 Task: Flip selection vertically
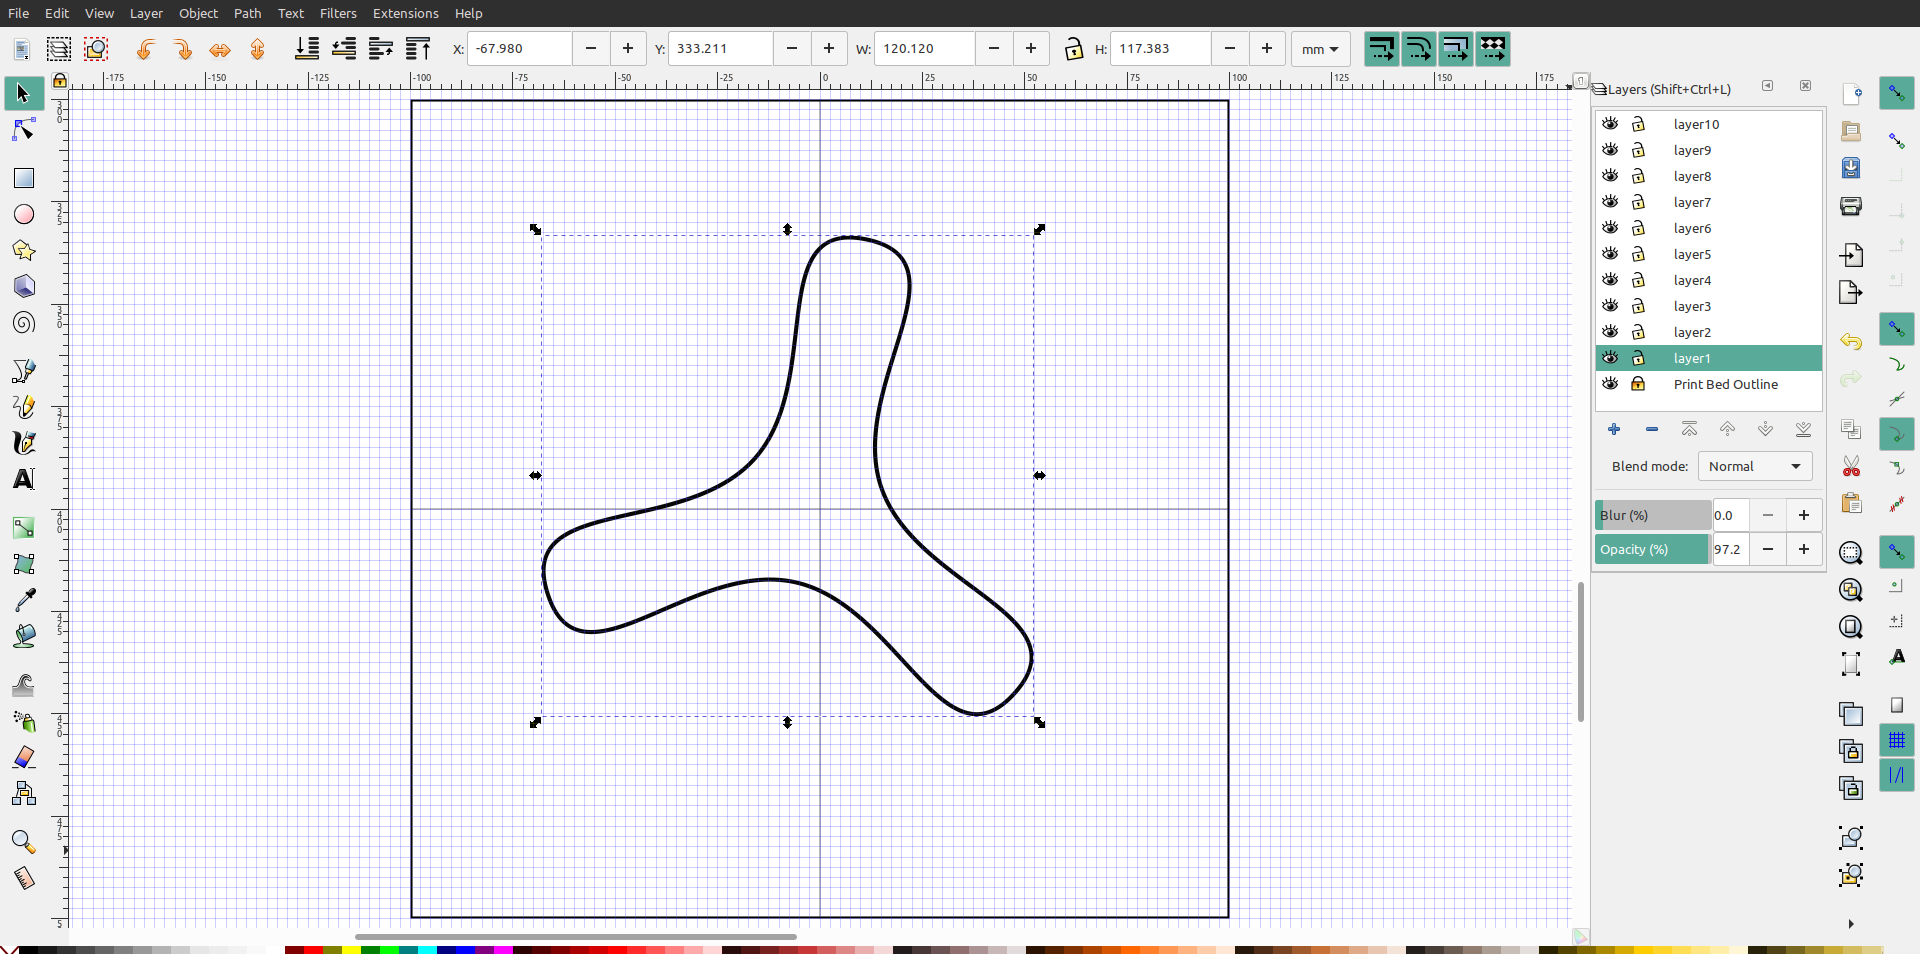pos(257,49)
